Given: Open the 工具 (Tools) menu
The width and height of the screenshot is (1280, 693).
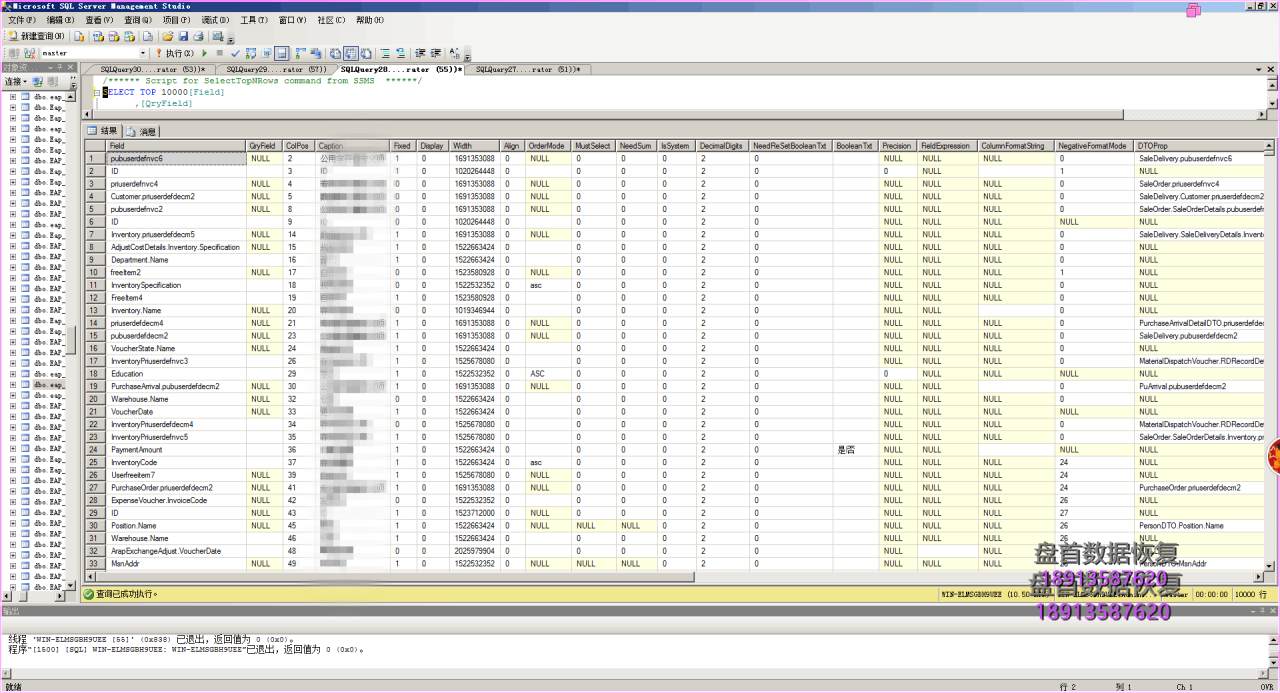Looking at the screenshot, I should click(x=255, y=20).
